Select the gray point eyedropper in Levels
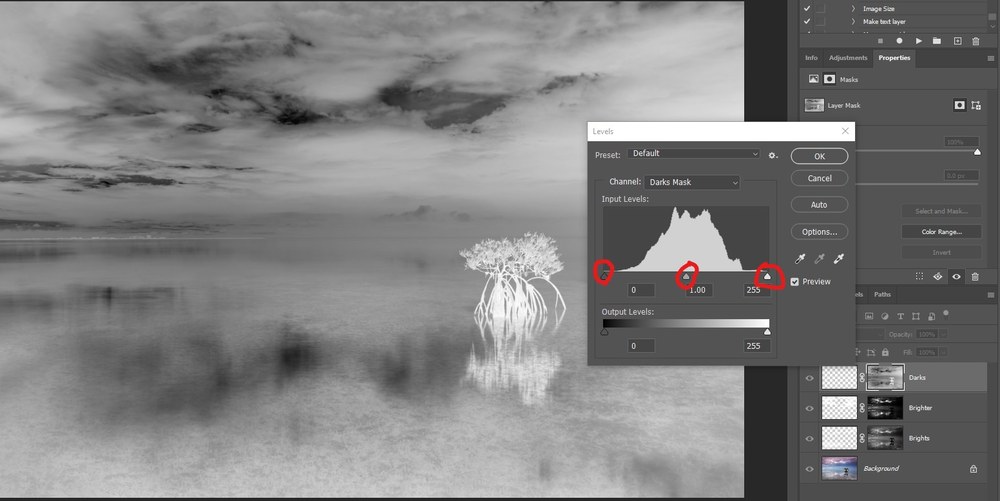Viewport: 1000px width, 501px height. point(820,258)
